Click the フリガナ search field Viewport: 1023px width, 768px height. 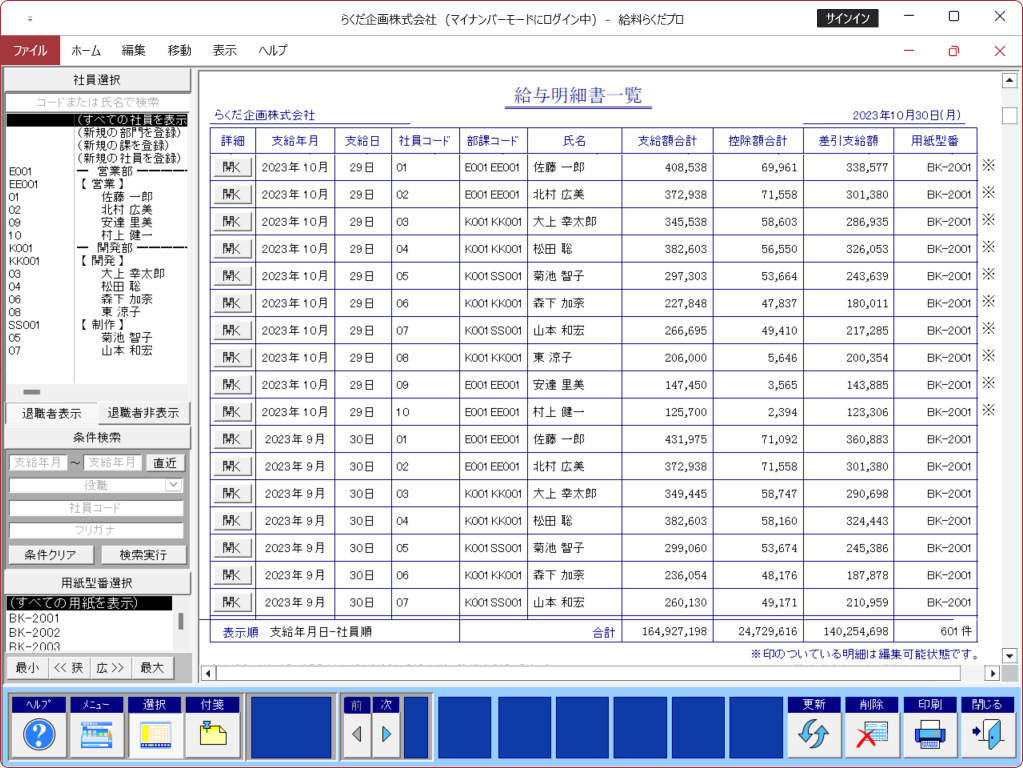96,530
